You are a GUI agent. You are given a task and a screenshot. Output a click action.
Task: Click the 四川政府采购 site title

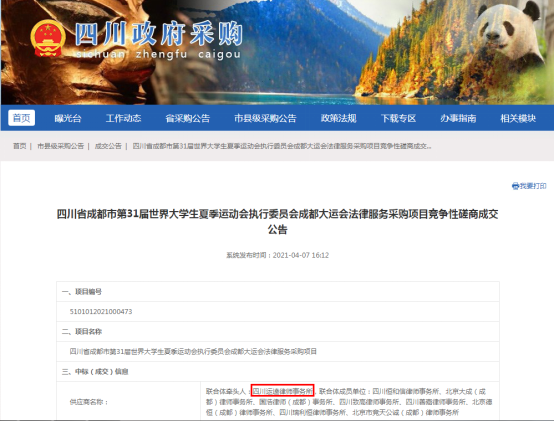(x=159, y=34)
